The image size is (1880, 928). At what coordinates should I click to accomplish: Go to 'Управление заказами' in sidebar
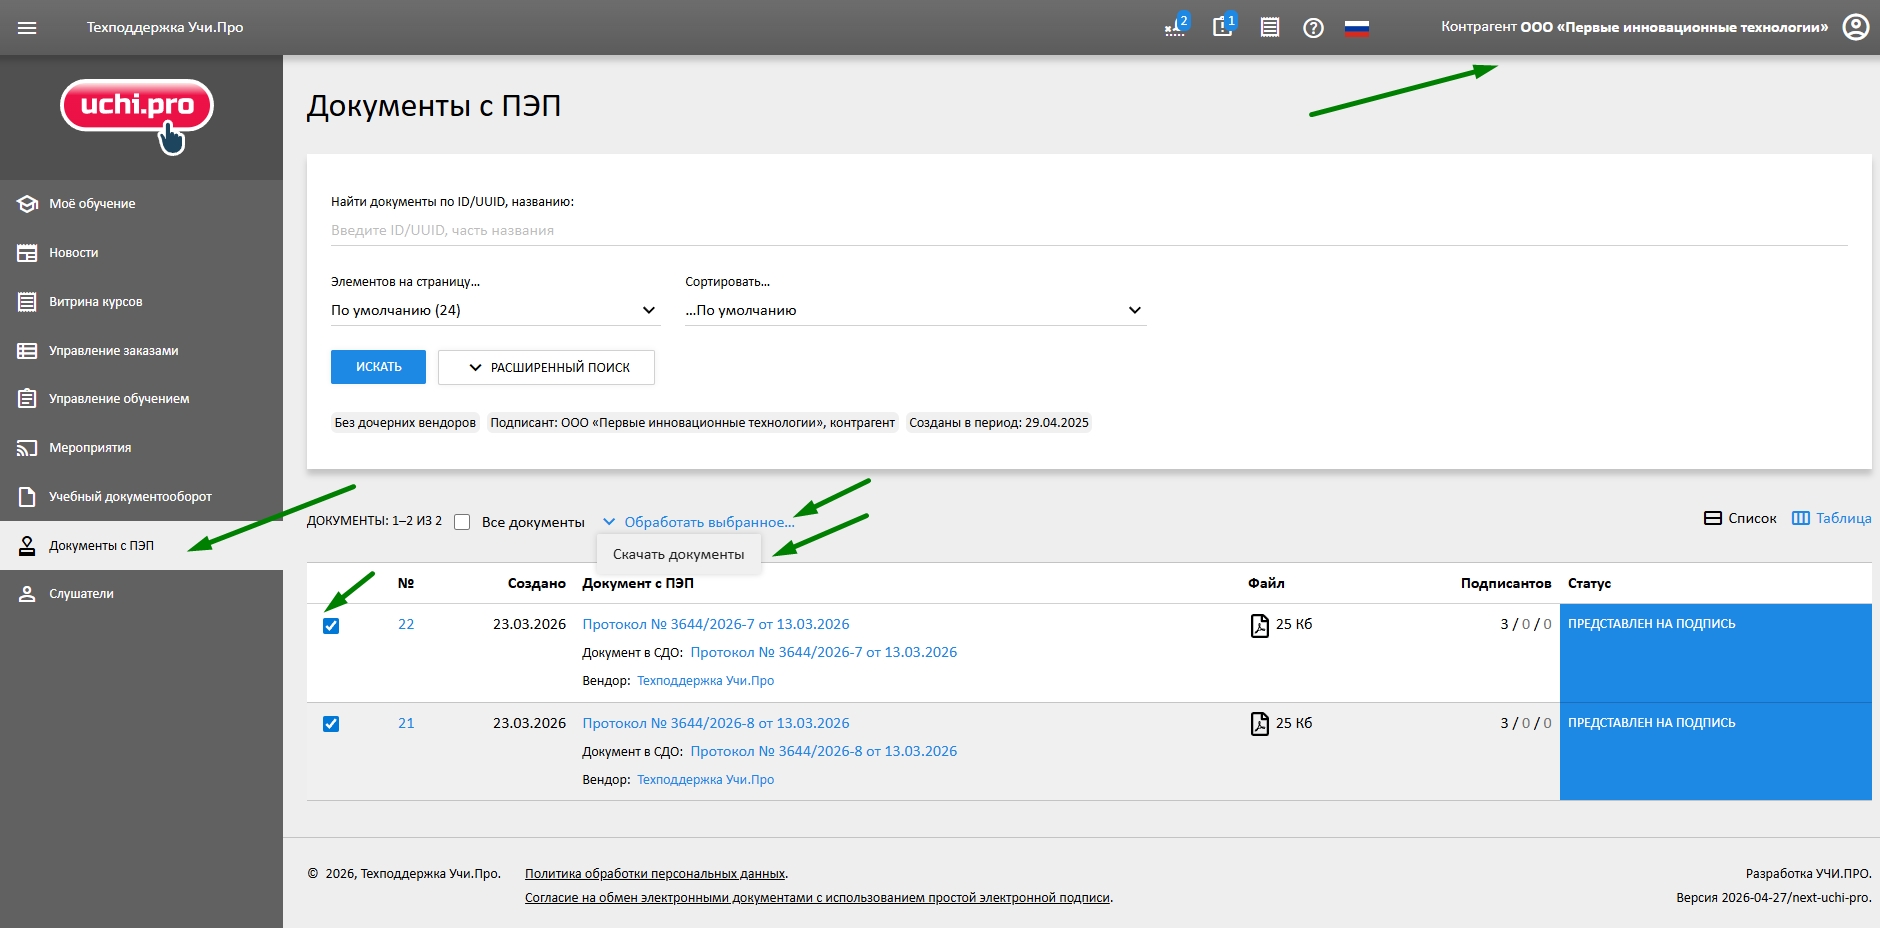point(113,351)
